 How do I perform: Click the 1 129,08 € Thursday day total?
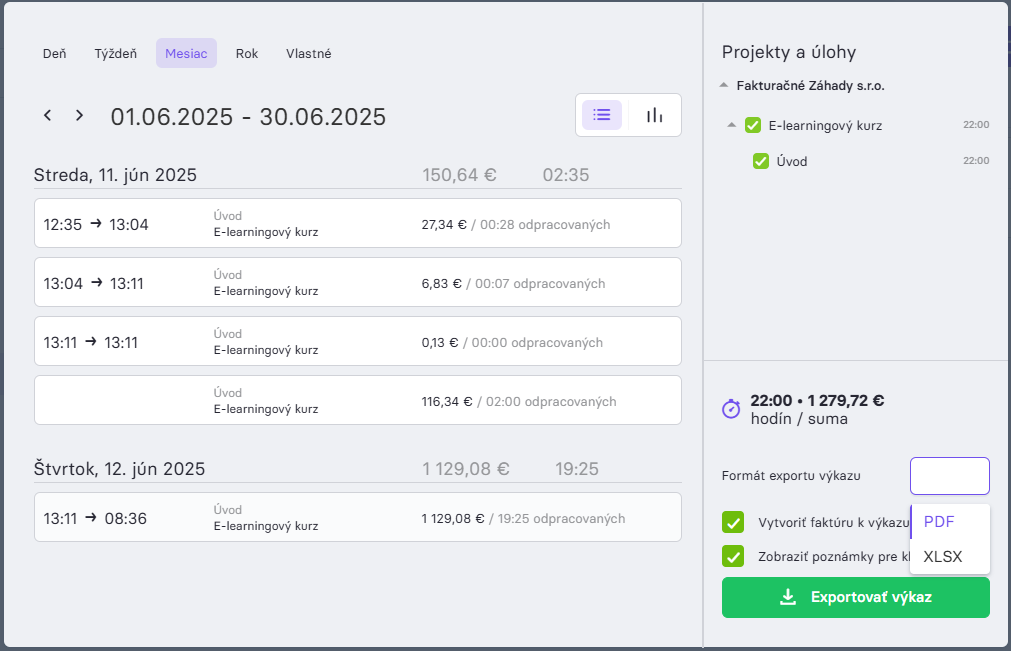tap(466, 469)
